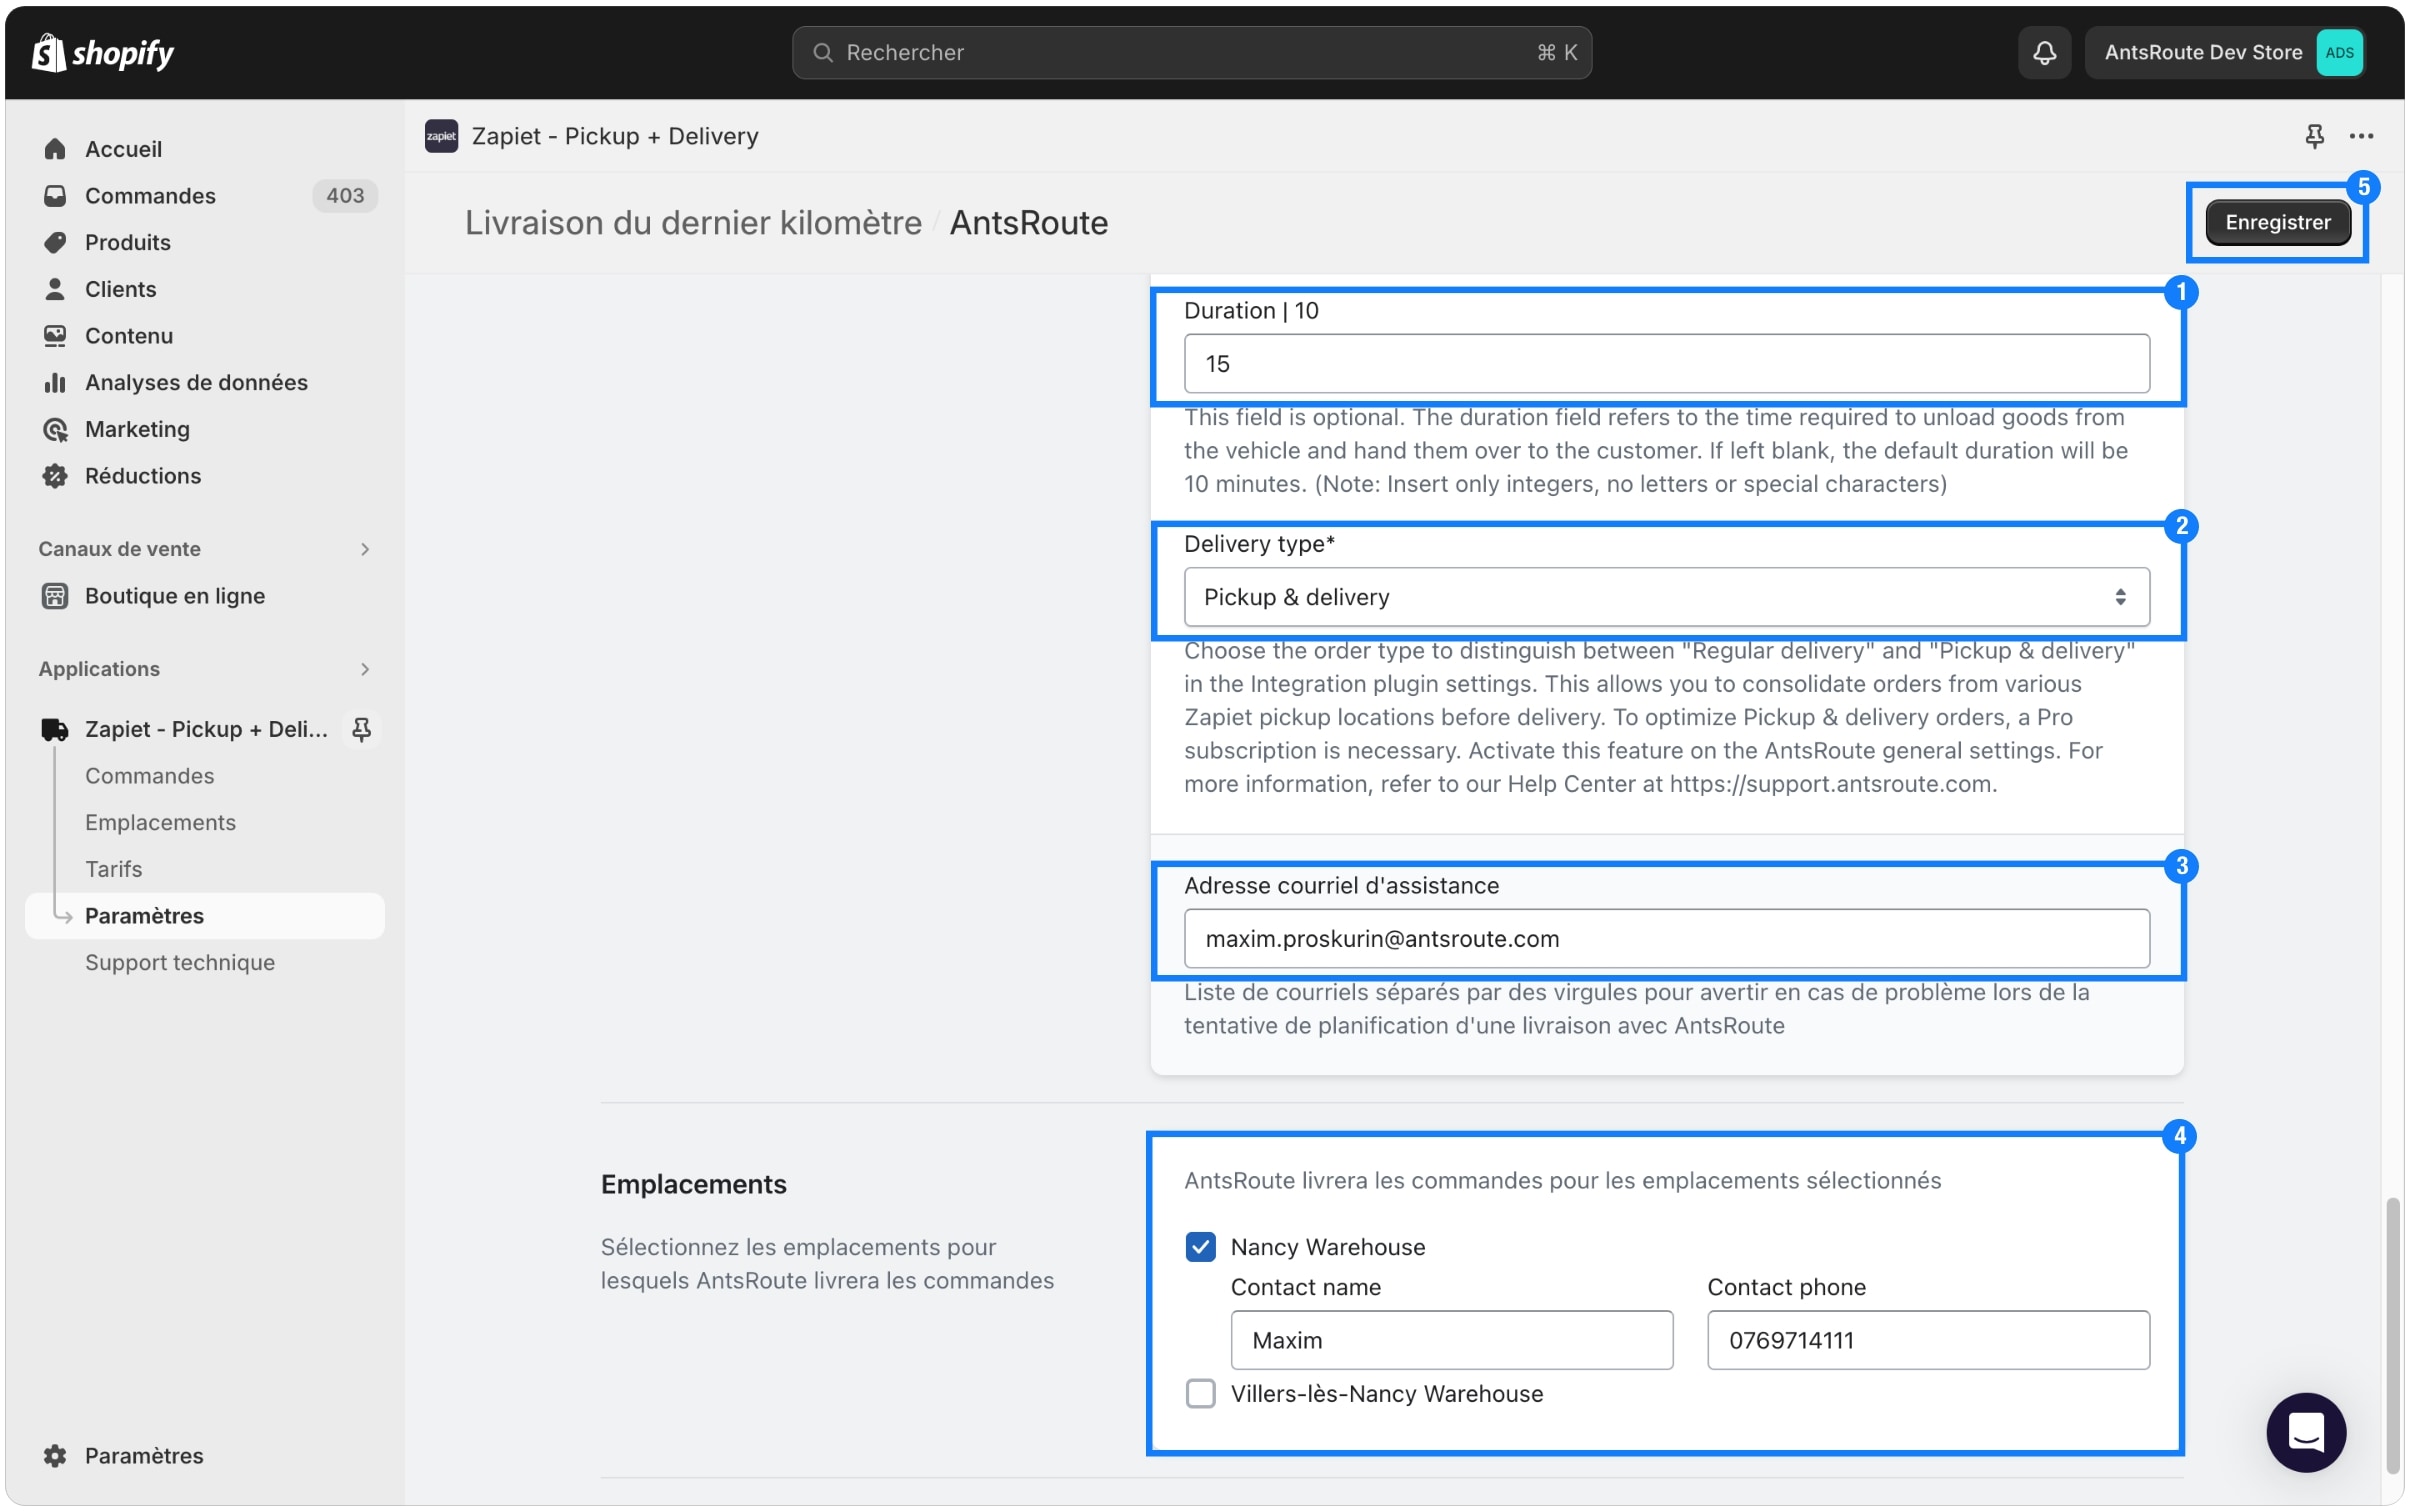Open the Zapiet - Pickup + Deli... app entry

tap(205, 729)
